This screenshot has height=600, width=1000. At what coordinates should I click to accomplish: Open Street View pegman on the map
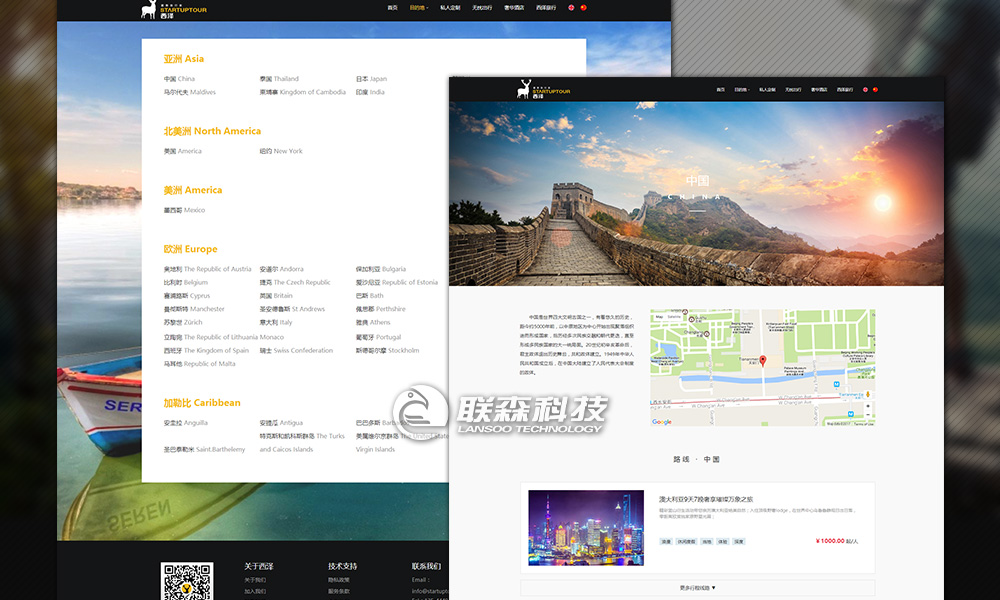click(x=867, y=395)
